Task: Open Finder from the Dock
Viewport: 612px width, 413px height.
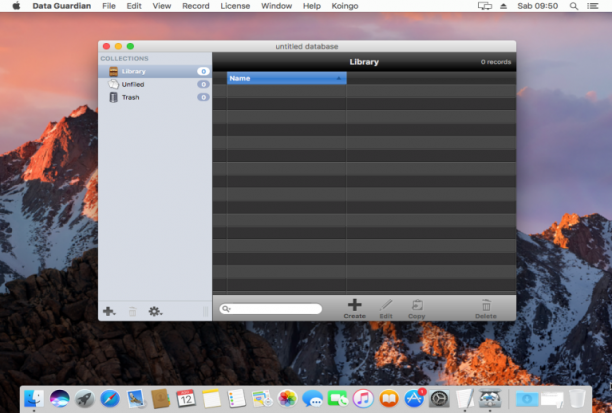Action: point(34,399)
